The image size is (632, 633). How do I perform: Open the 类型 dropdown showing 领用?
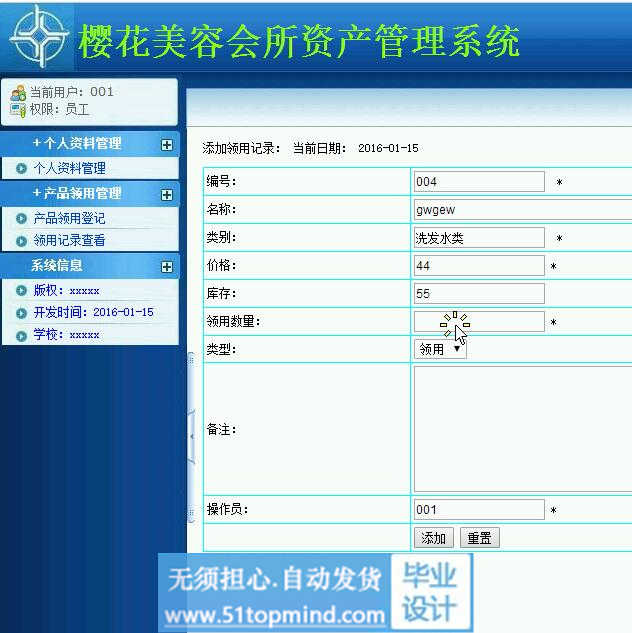[440, 349]
